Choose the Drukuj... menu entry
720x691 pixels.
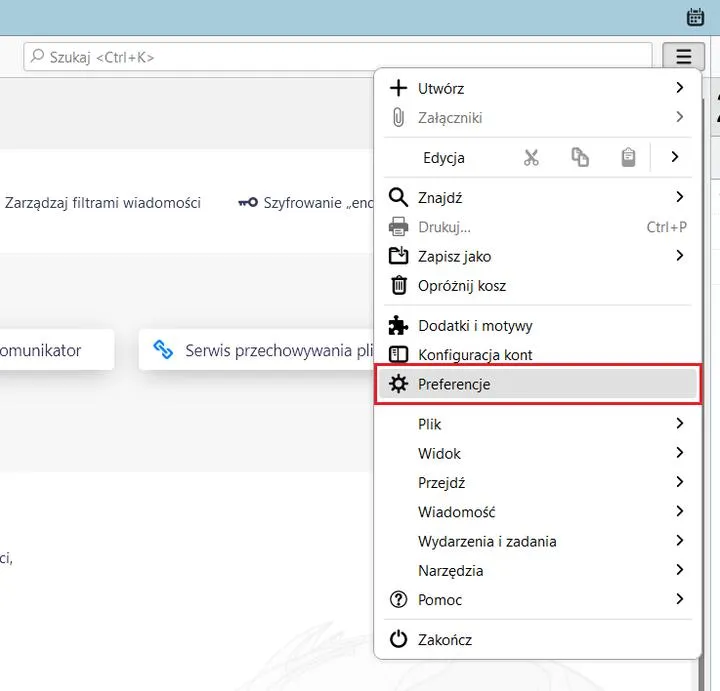click(x=538, y=227)
